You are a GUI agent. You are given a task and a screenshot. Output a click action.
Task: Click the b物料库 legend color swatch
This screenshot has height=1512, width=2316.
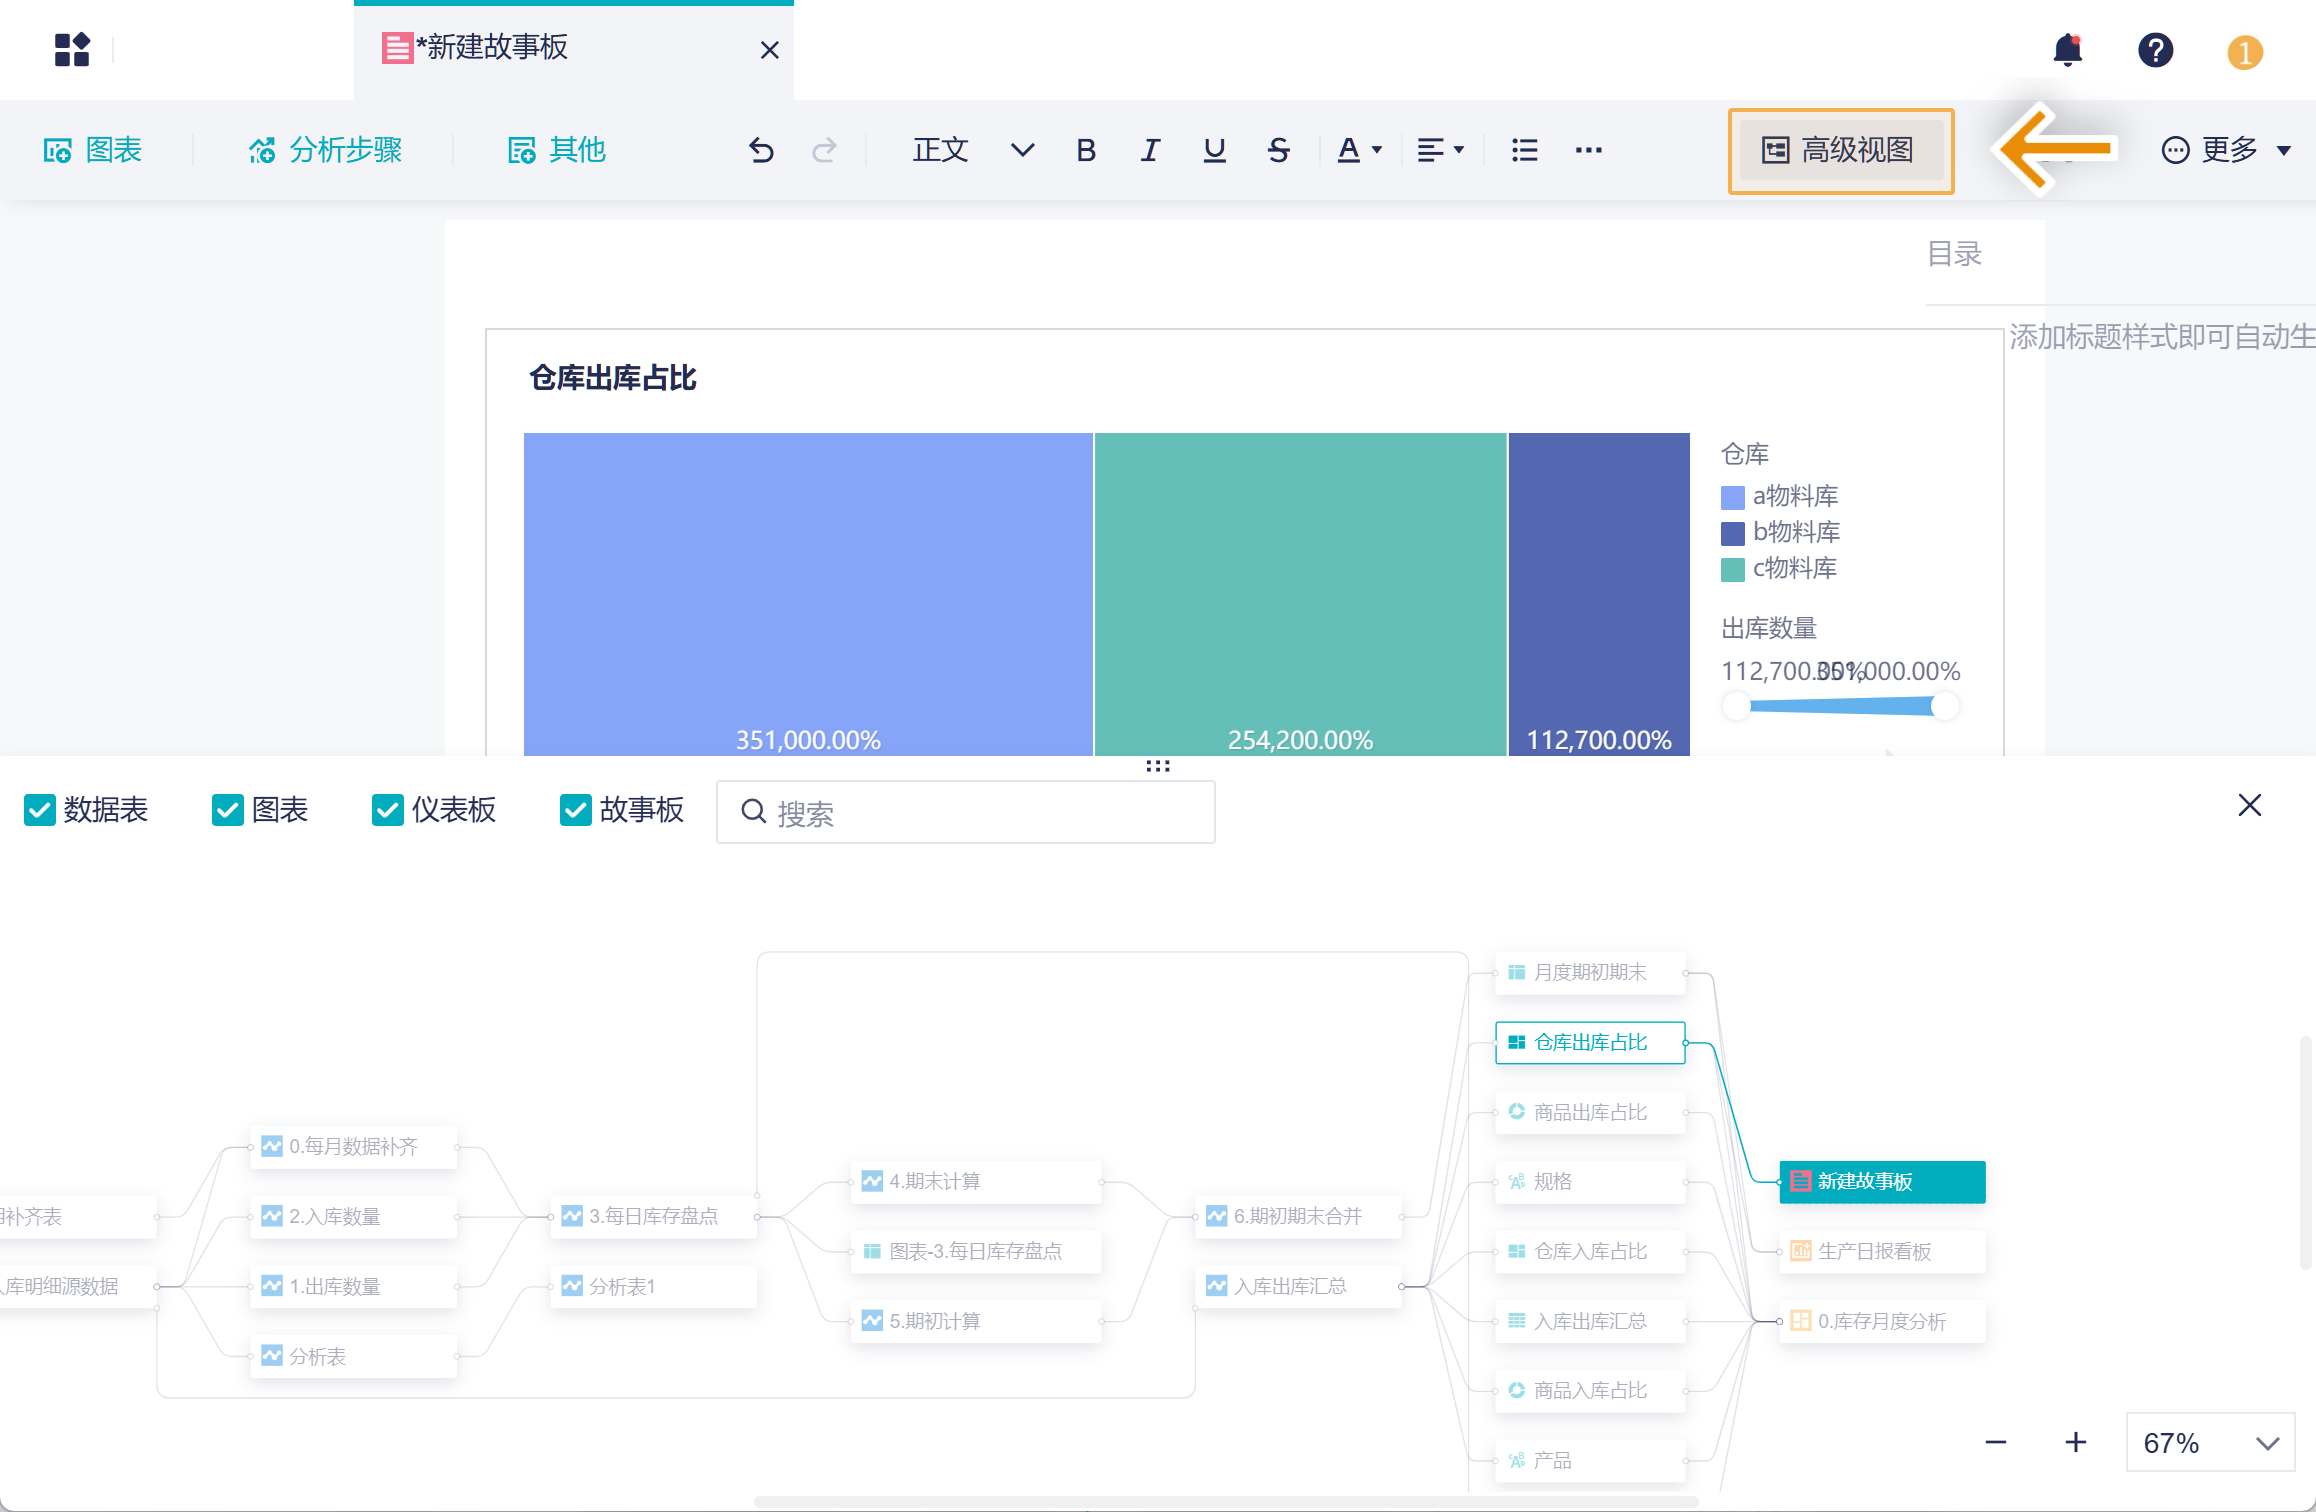pyautogui.click(x=1733, y=533)
